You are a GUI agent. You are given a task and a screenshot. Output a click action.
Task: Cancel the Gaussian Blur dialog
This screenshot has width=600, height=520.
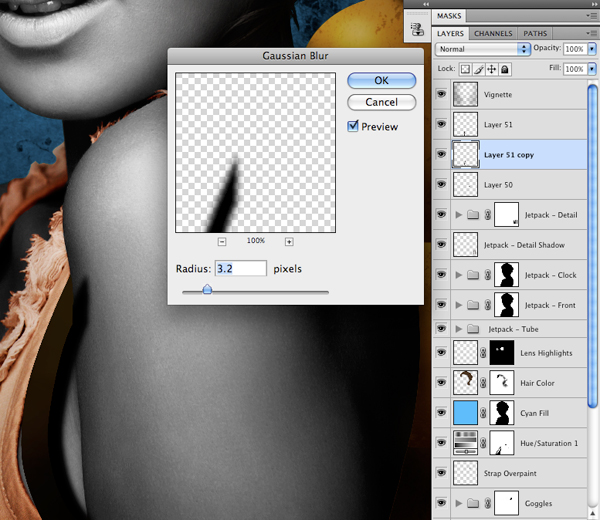(x=381, y=102)
